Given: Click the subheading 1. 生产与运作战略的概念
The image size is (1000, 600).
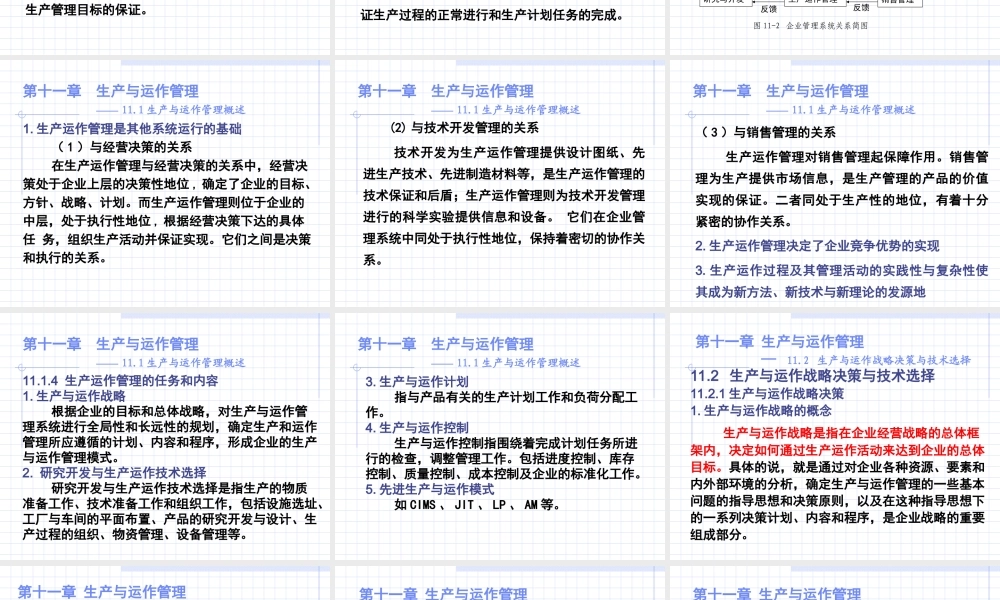Looking at the screenshot, I should point(761,411).
